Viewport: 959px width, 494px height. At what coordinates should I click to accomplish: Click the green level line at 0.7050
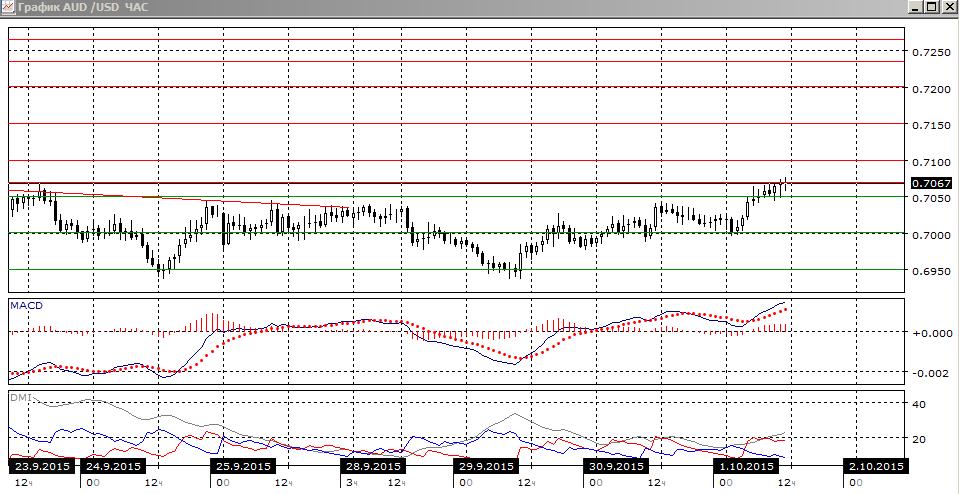point(456,196)
